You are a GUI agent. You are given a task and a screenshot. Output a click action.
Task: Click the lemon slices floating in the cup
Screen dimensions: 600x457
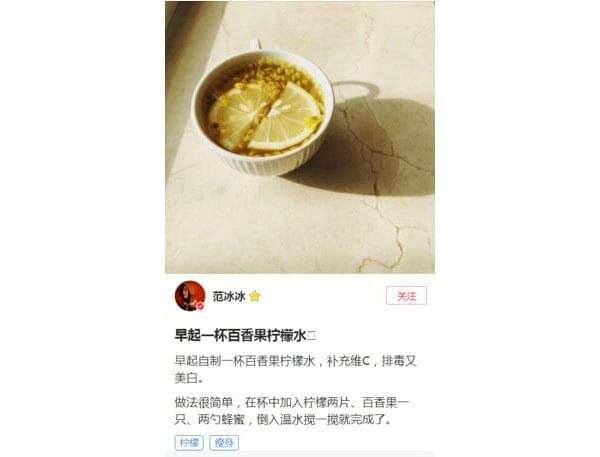tap(265, 117)
